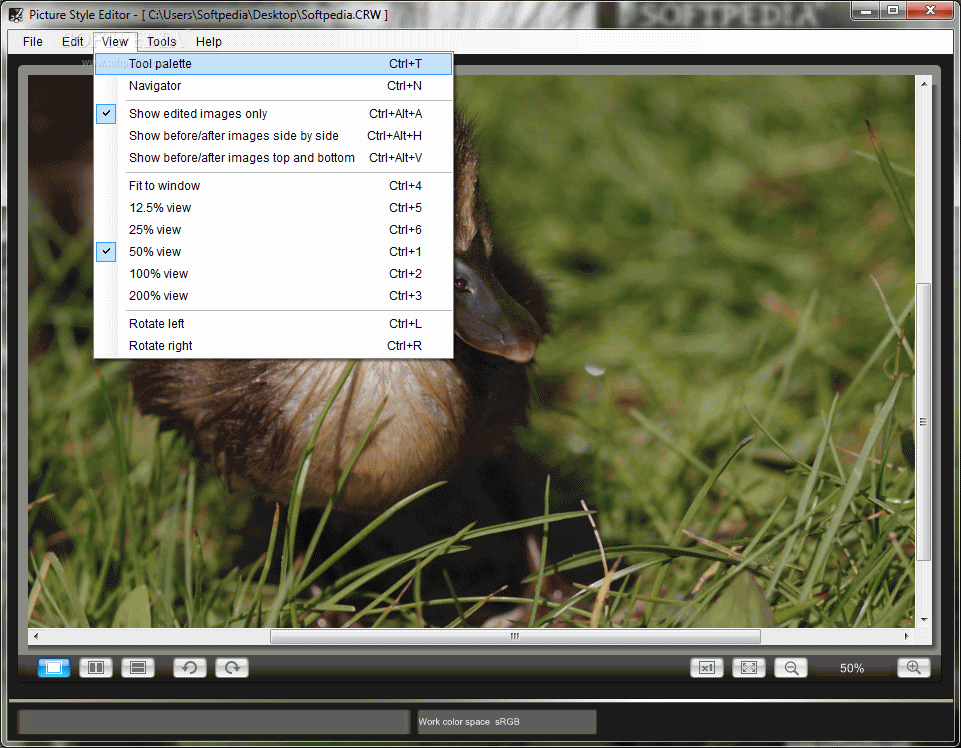Click the horizontal scrollbar right arrow
Screen dimensions: 961x748
[906, 636]
